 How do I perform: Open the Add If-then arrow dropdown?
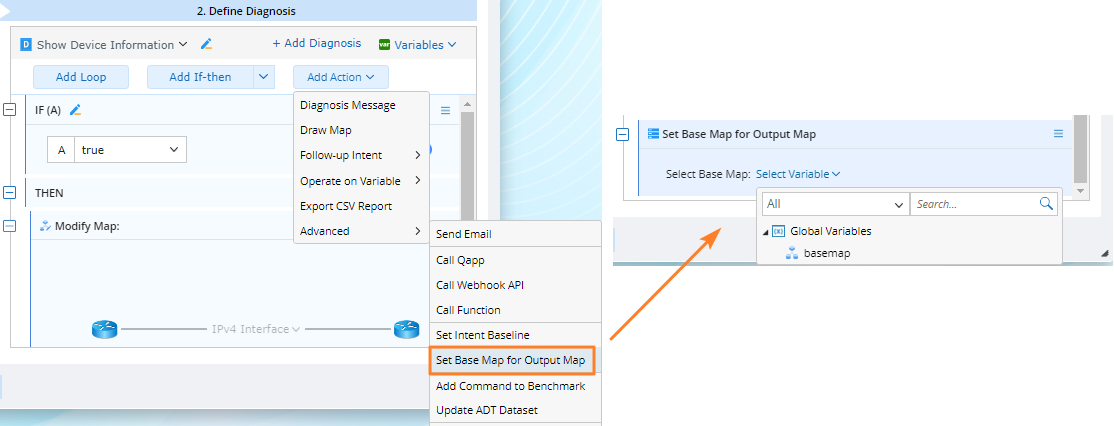(x=264, y=77)
